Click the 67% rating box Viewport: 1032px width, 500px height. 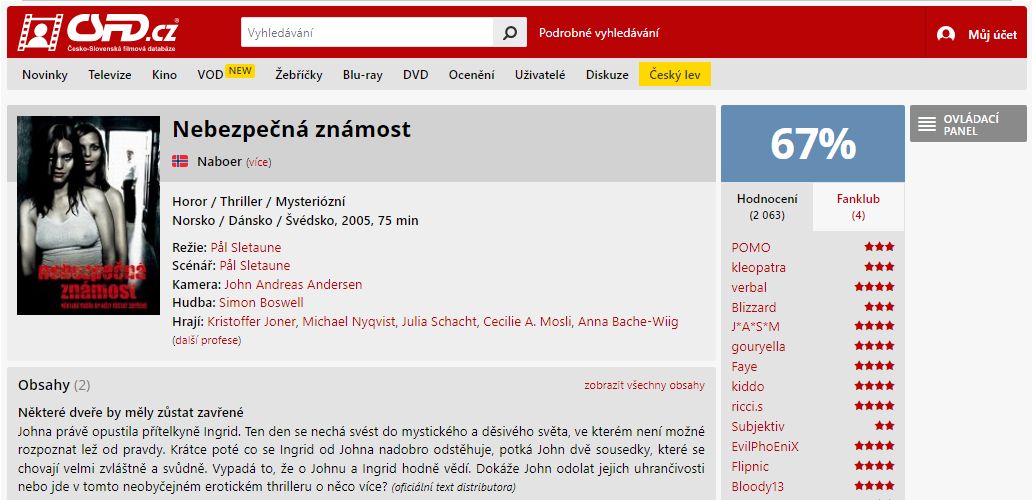point(813,143)
